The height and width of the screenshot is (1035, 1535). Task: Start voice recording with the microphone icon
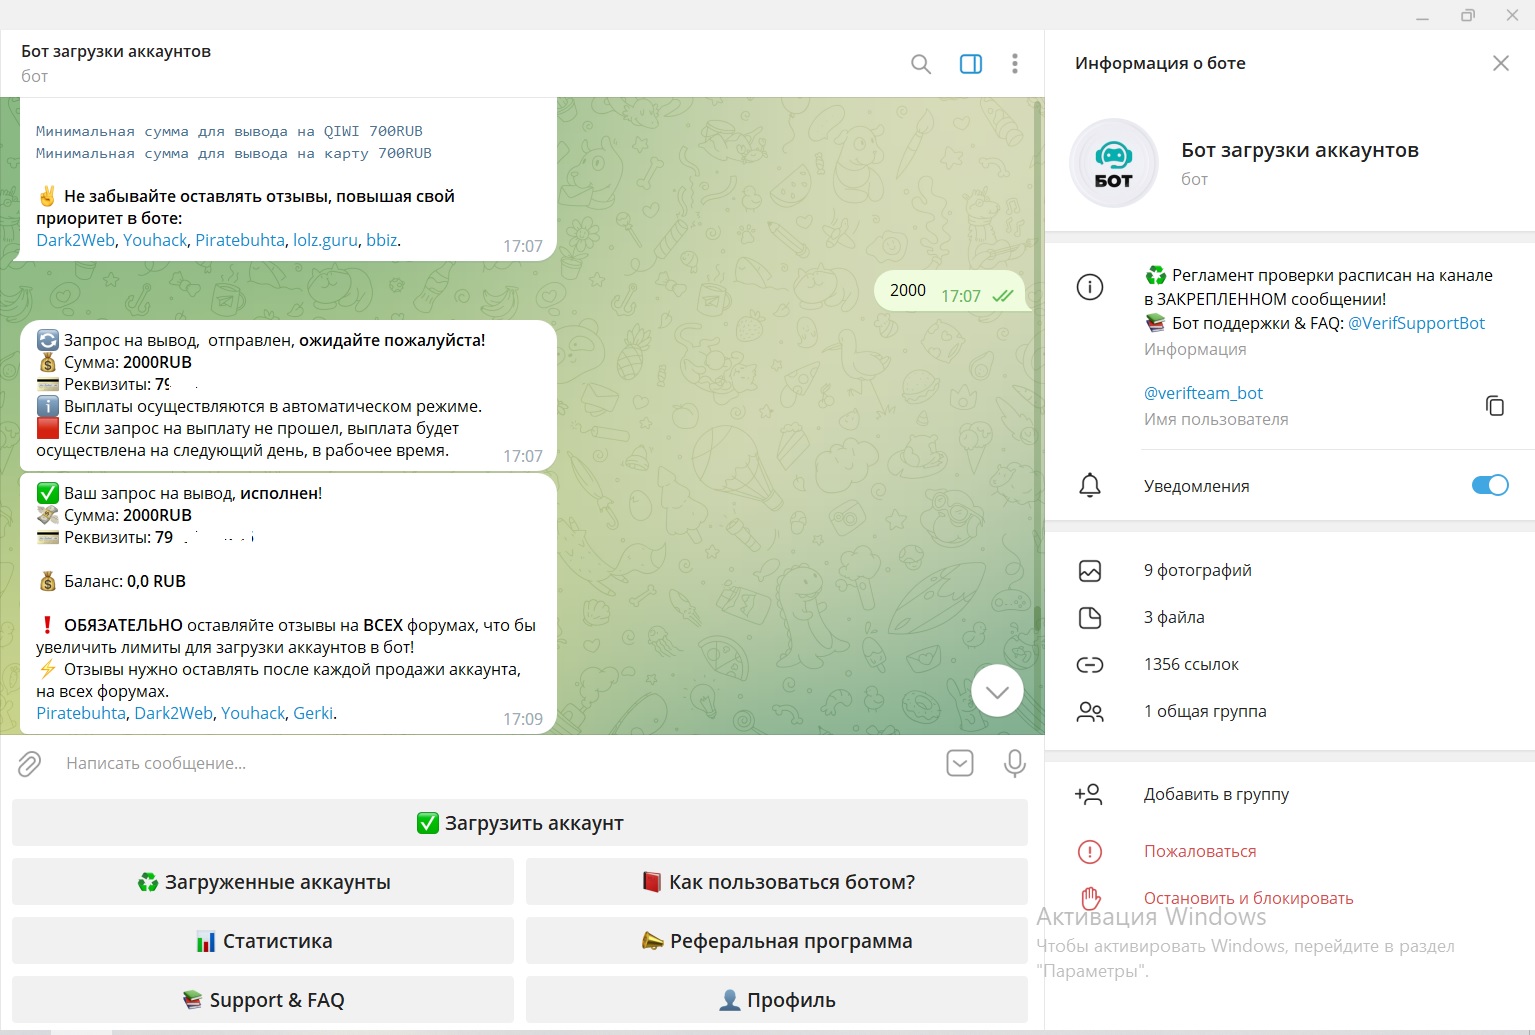coord(1014,763)
